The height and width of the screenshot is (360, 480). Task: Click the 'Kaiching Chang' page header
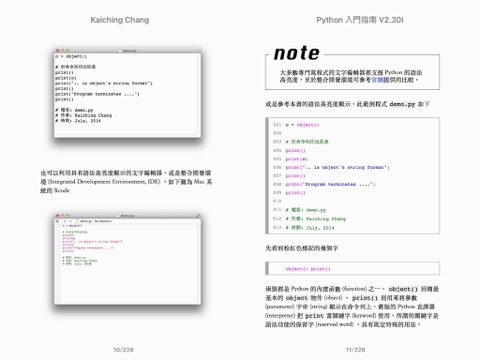[x=120, y=20]
